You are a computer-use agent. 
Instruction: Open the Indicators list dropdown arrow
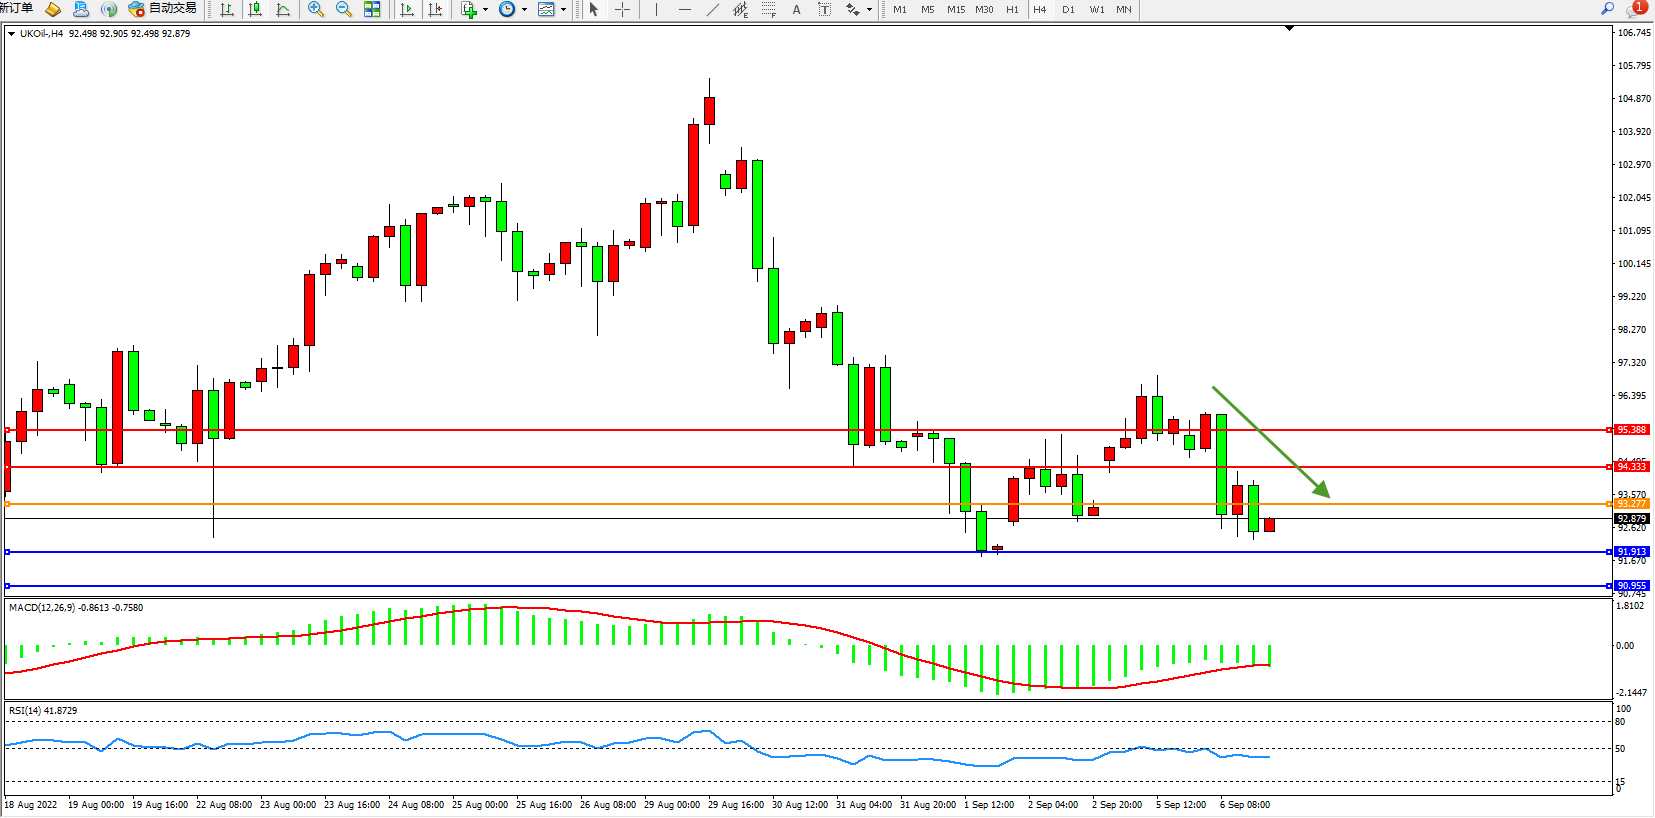point(486,9)
